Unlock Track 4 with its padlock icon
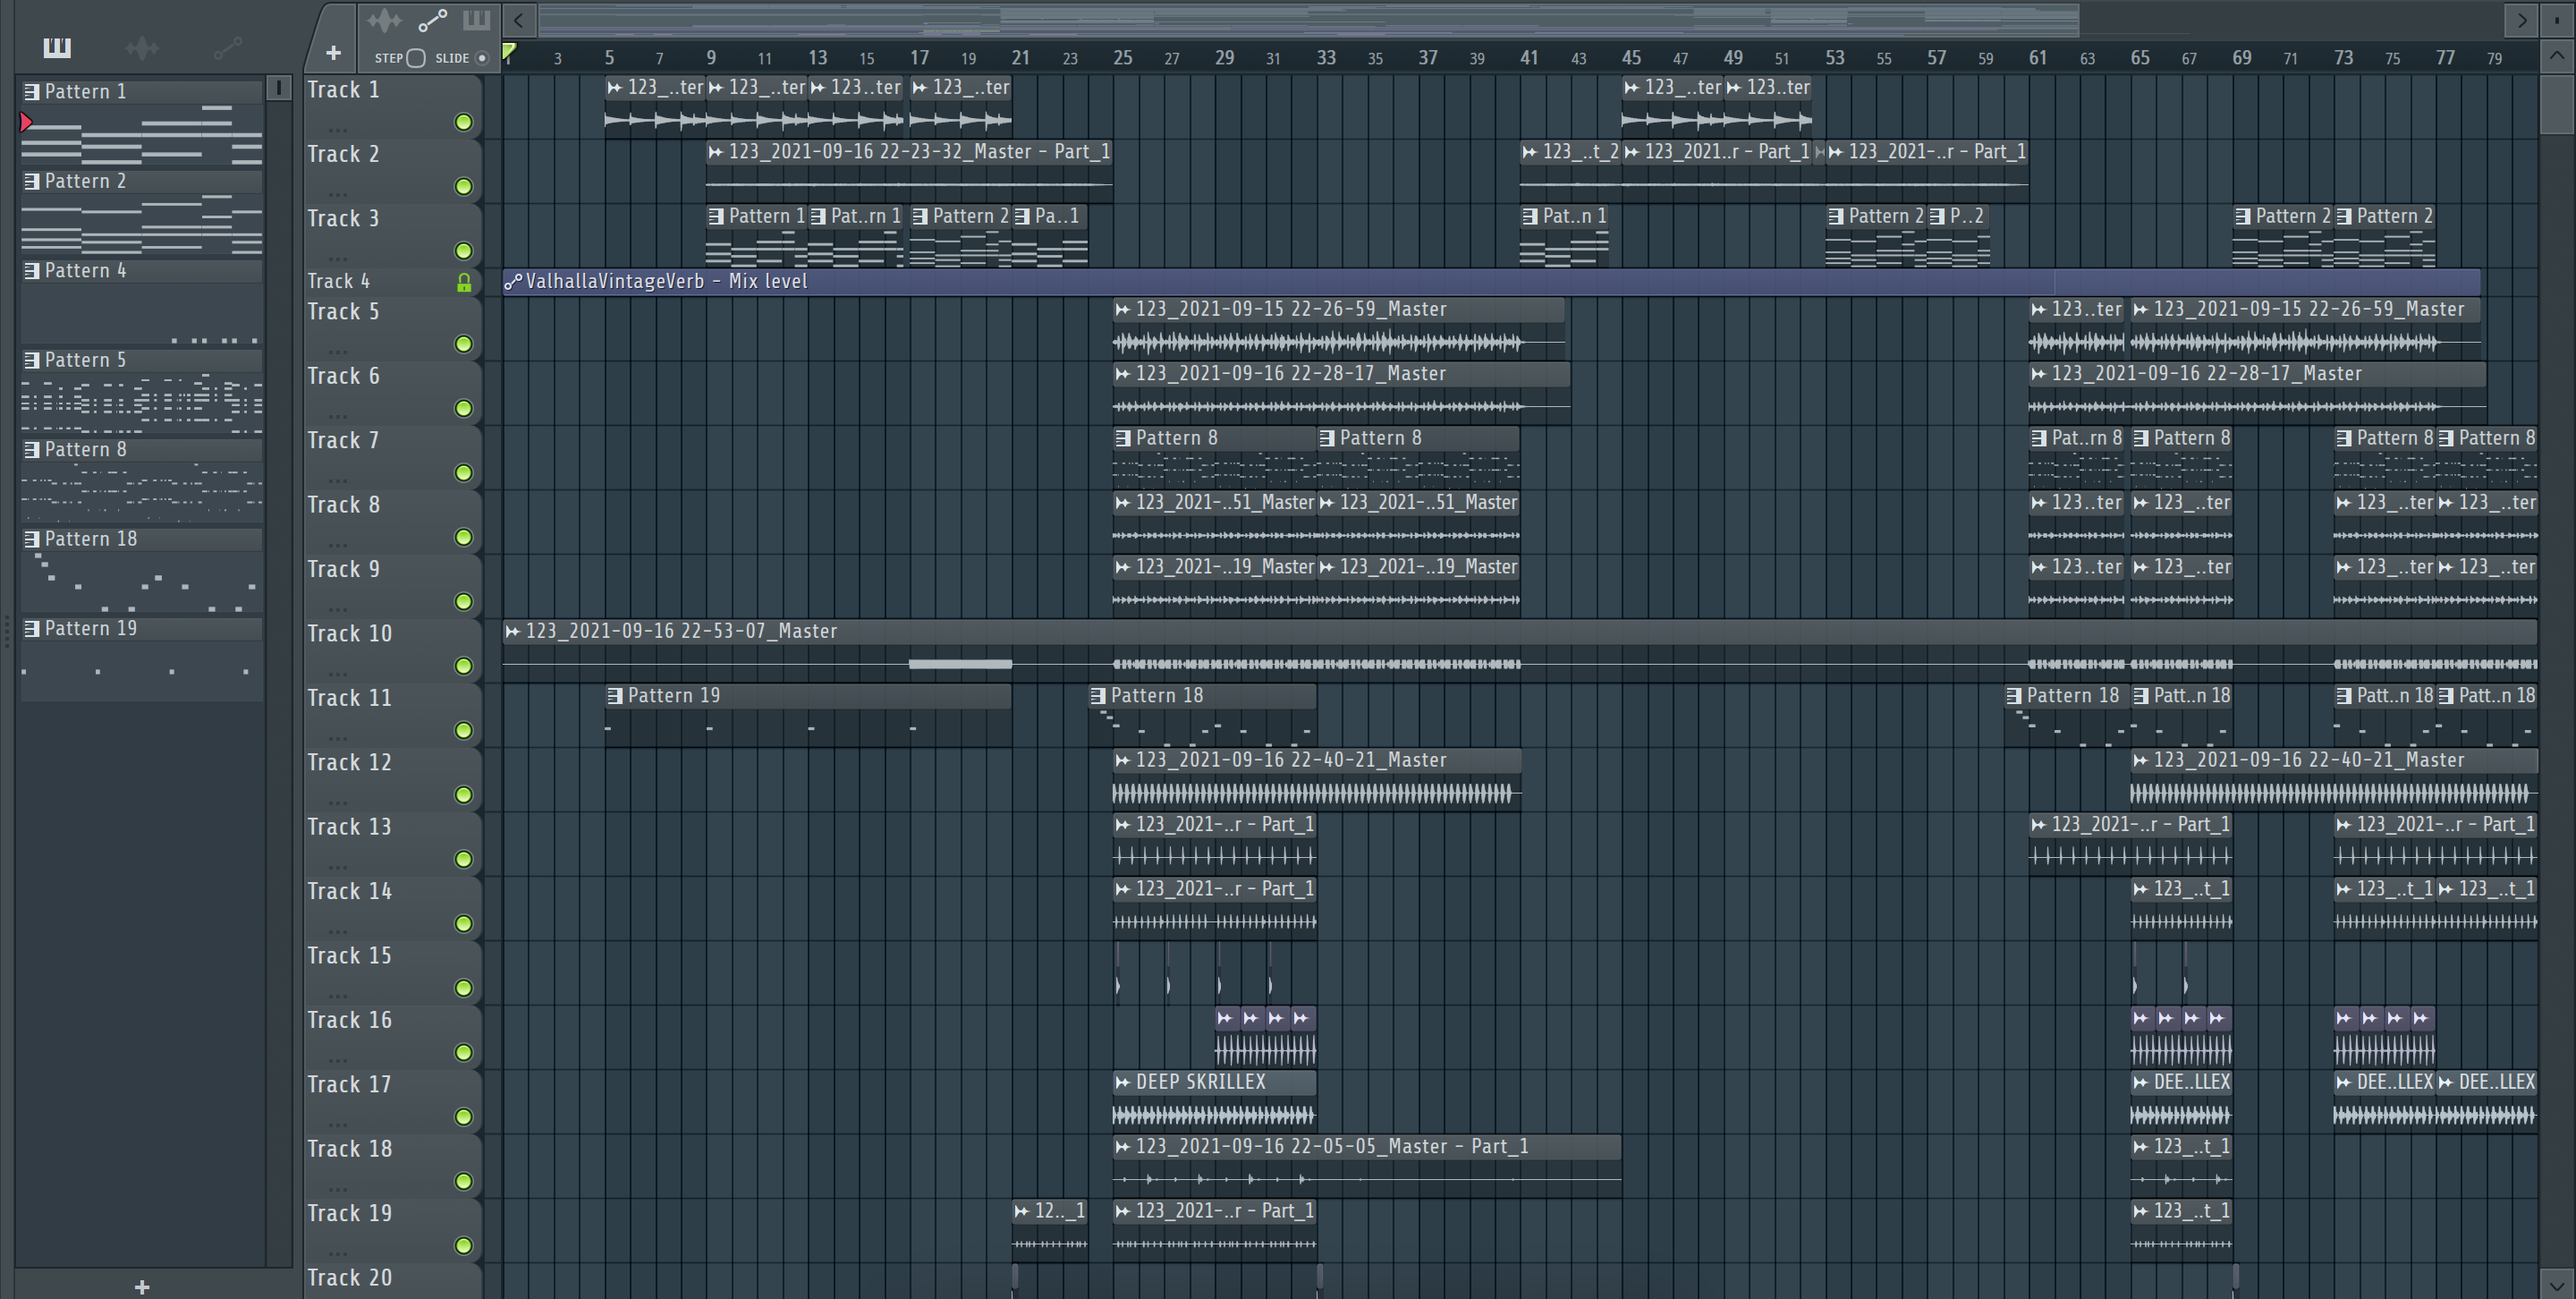Image resolution: width=2576 pixels, height=1299 pixels. pos(463,283)
